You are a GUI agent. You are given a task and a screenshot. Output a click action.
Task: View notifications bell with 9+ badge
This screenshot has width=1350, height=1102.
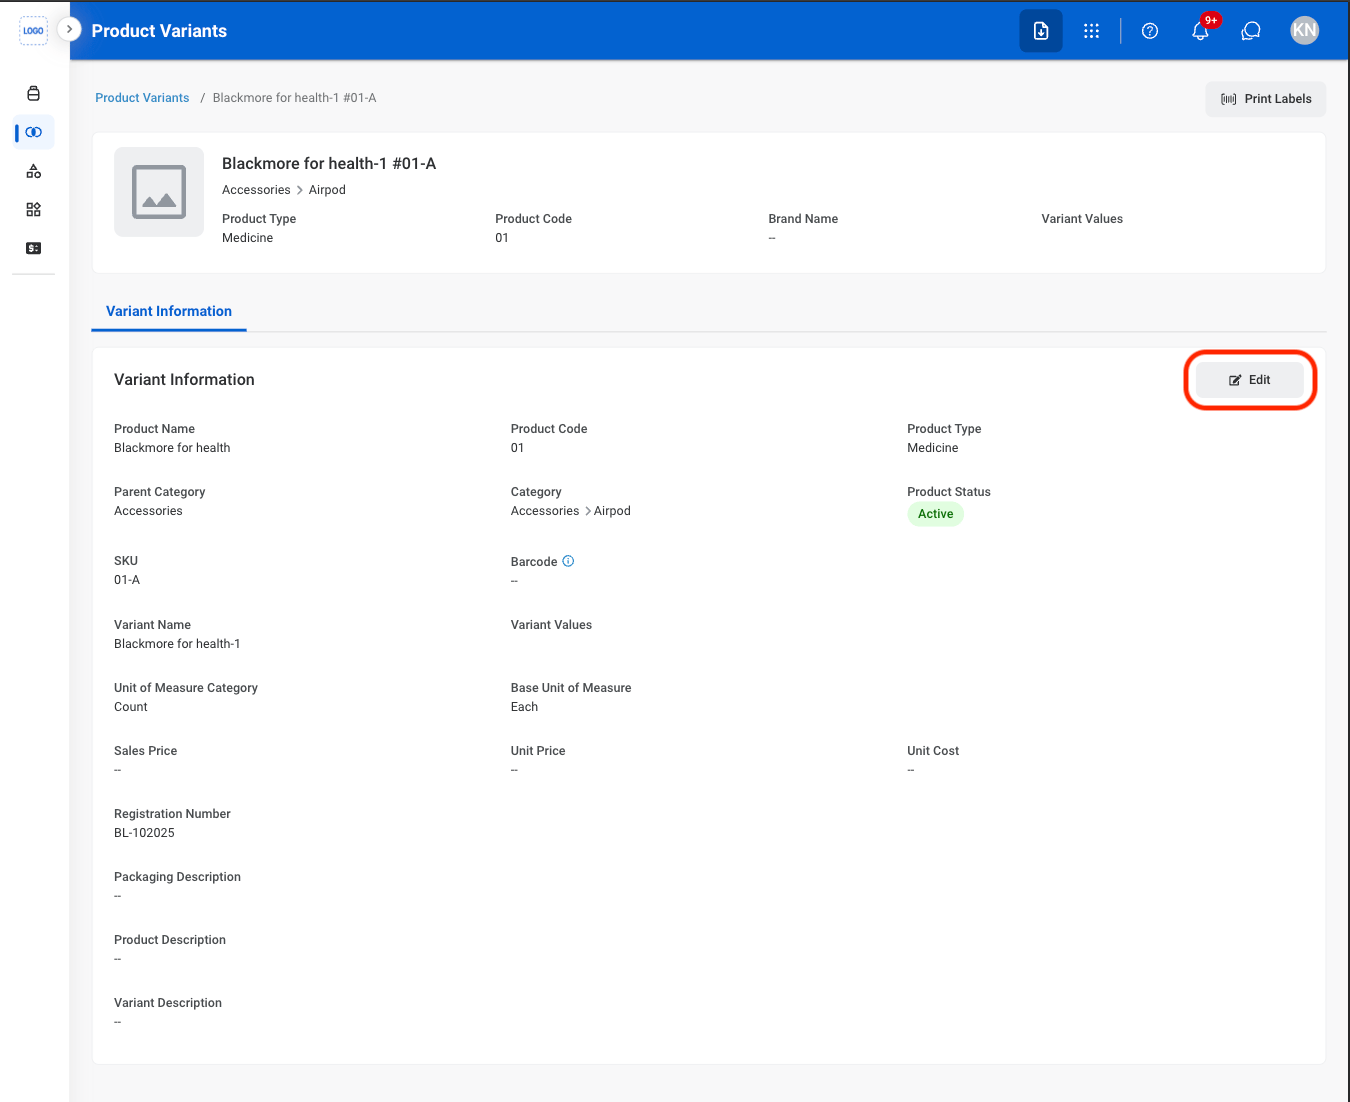(1201, 30)
